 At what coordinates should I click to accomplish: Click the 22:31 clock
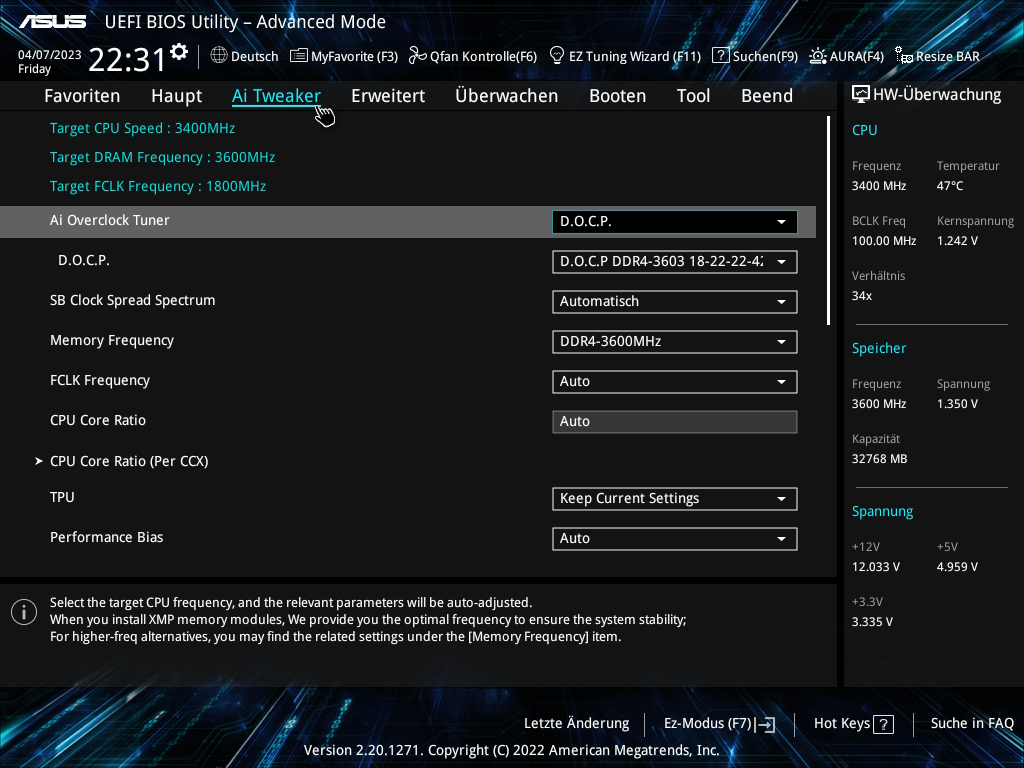point(127,59)
